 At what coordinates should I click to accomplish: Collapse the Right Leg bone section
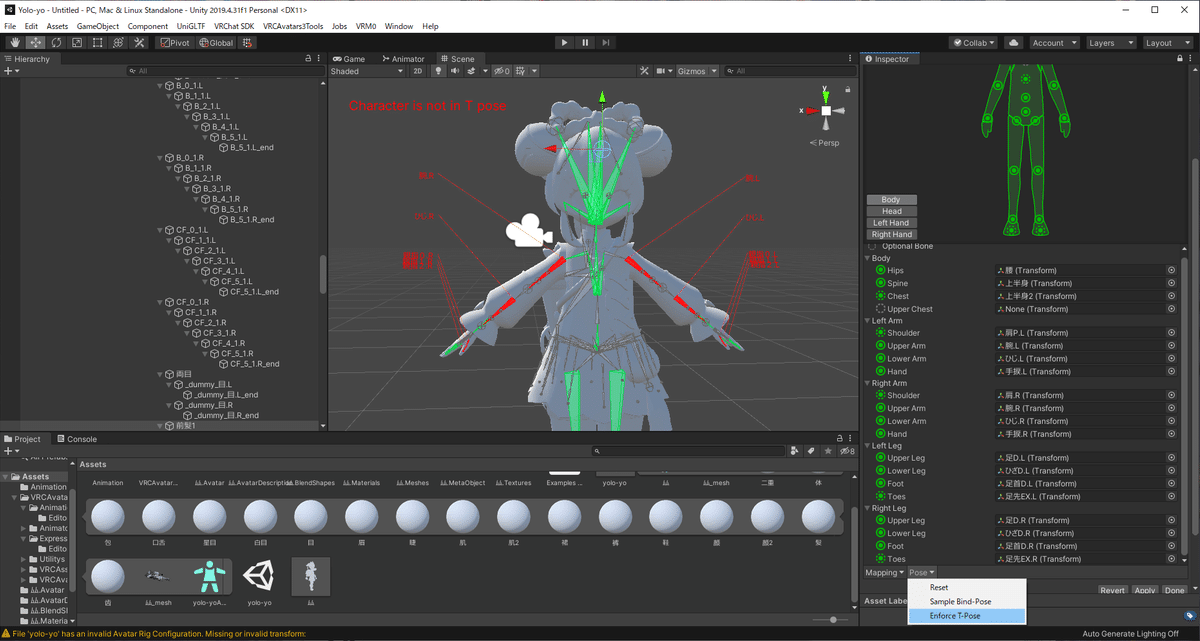click(x=868, y=508)
